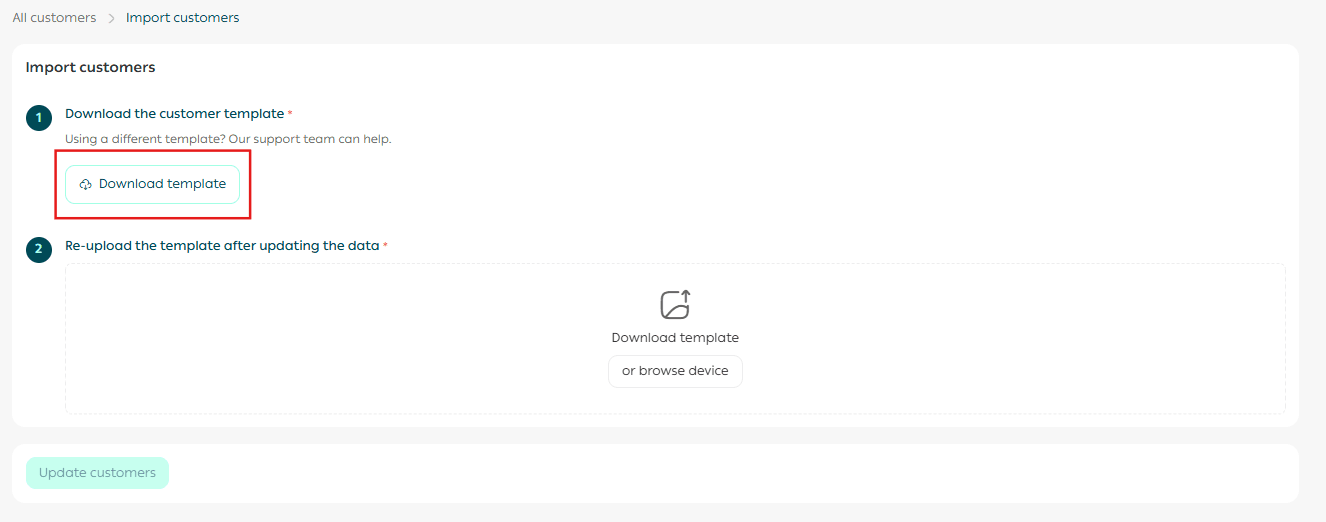1326x522 pixels.
Task: Select the Import customers breadcrumb item
Action: [182, 18]
